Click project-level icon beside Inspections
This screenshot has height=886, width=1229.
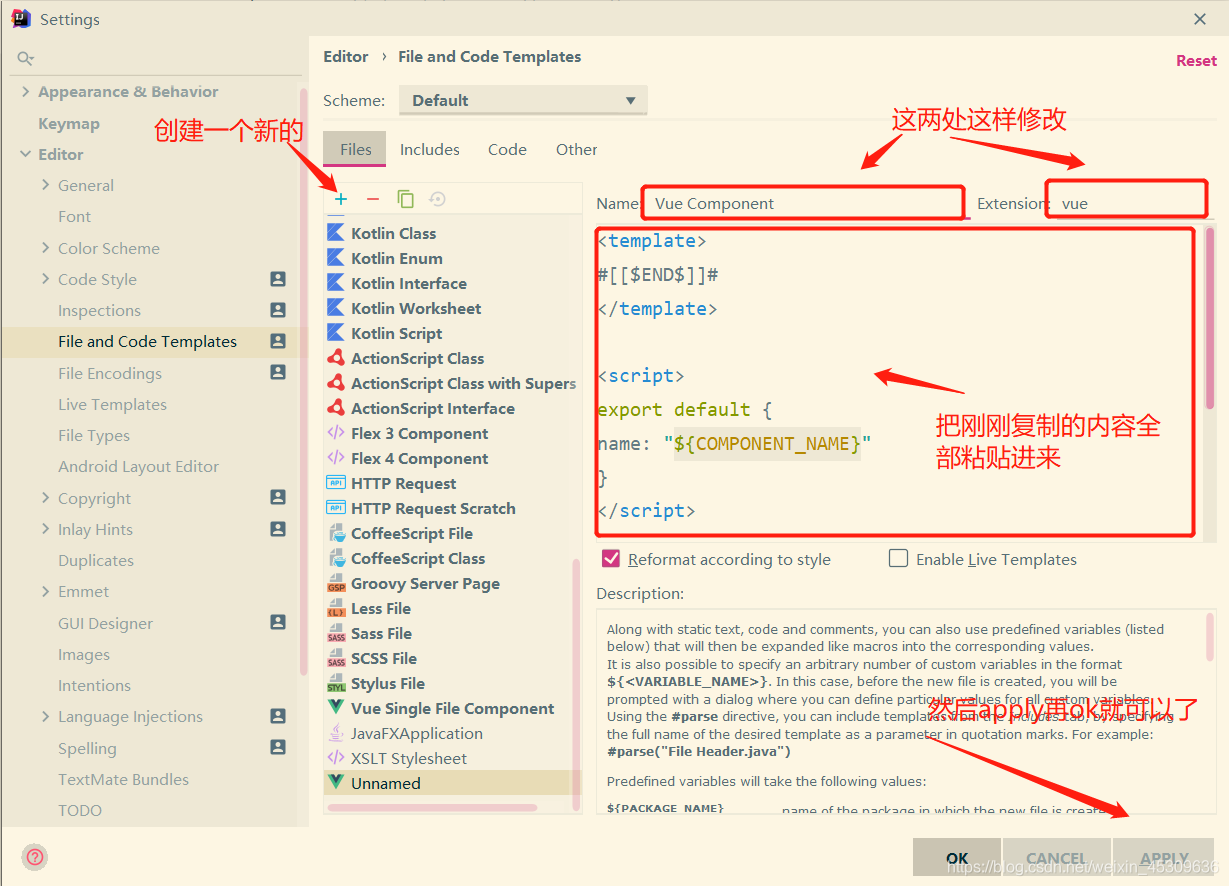tap(278, 310)
